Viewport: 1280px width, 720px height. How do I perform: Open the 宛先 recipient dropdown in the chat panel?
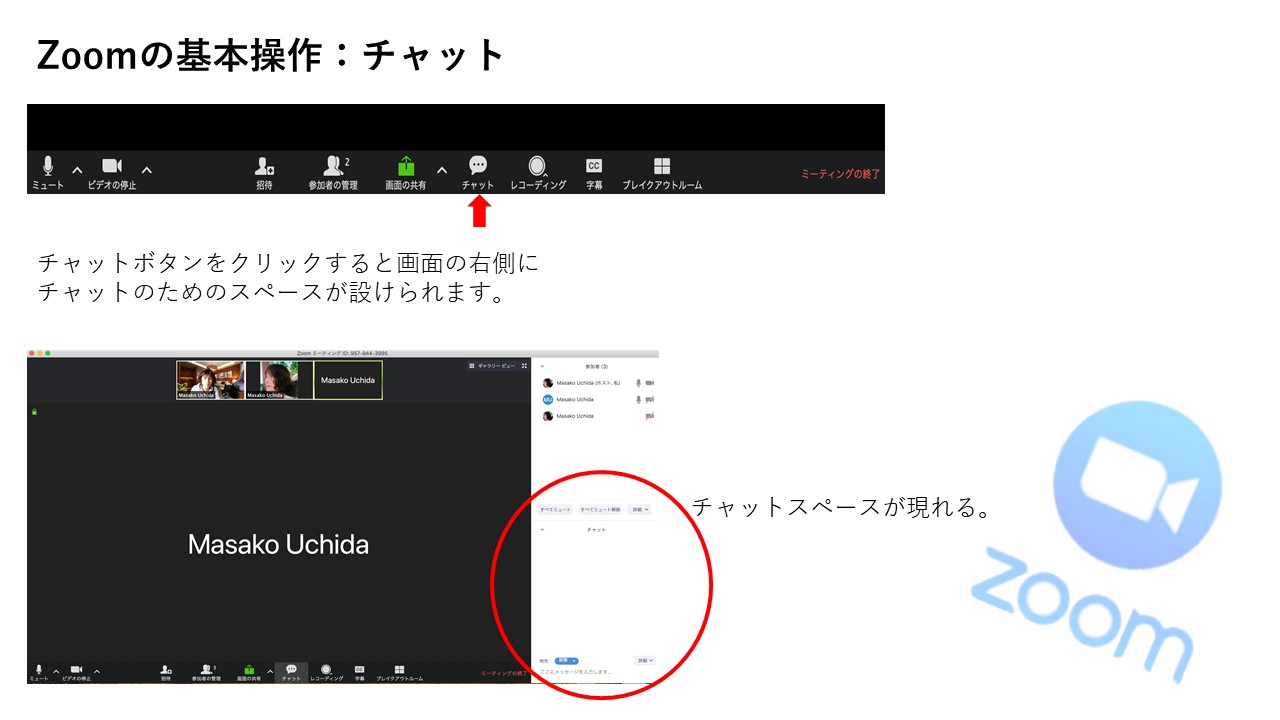point(567,661)
